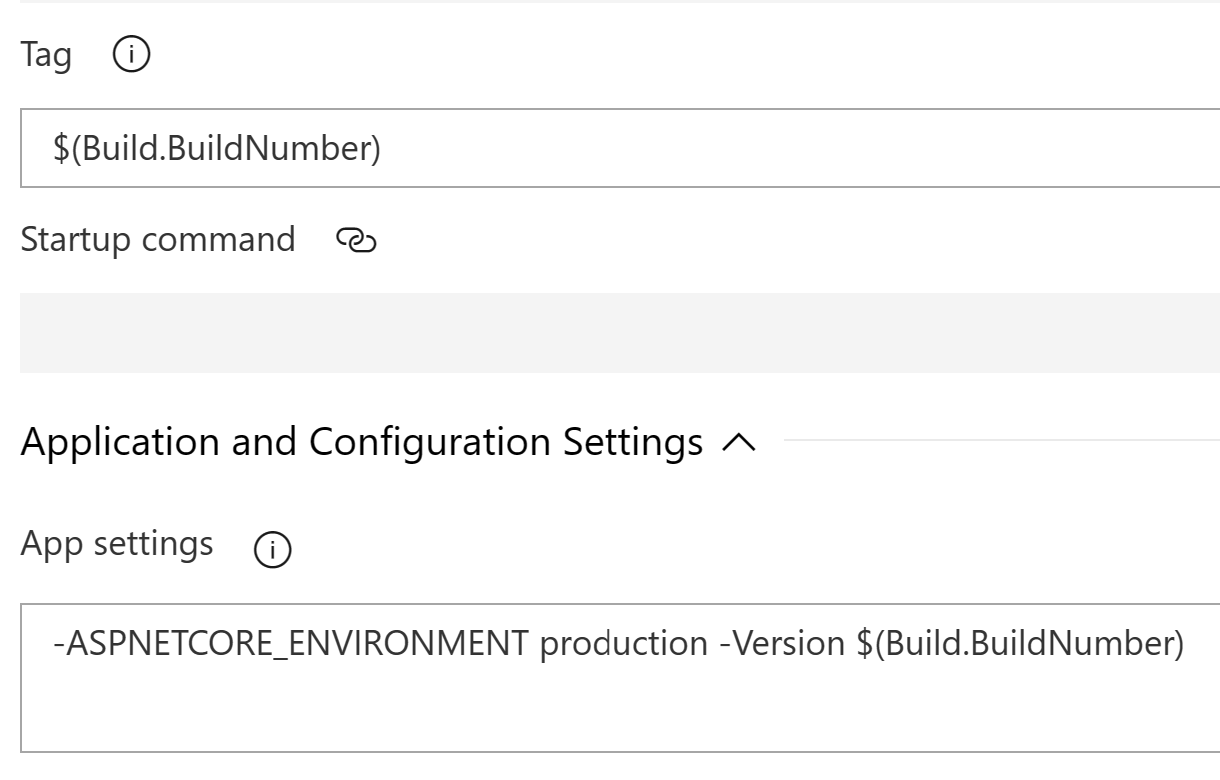
Task: Click the grey Startup command field
Action: point(620,333)
